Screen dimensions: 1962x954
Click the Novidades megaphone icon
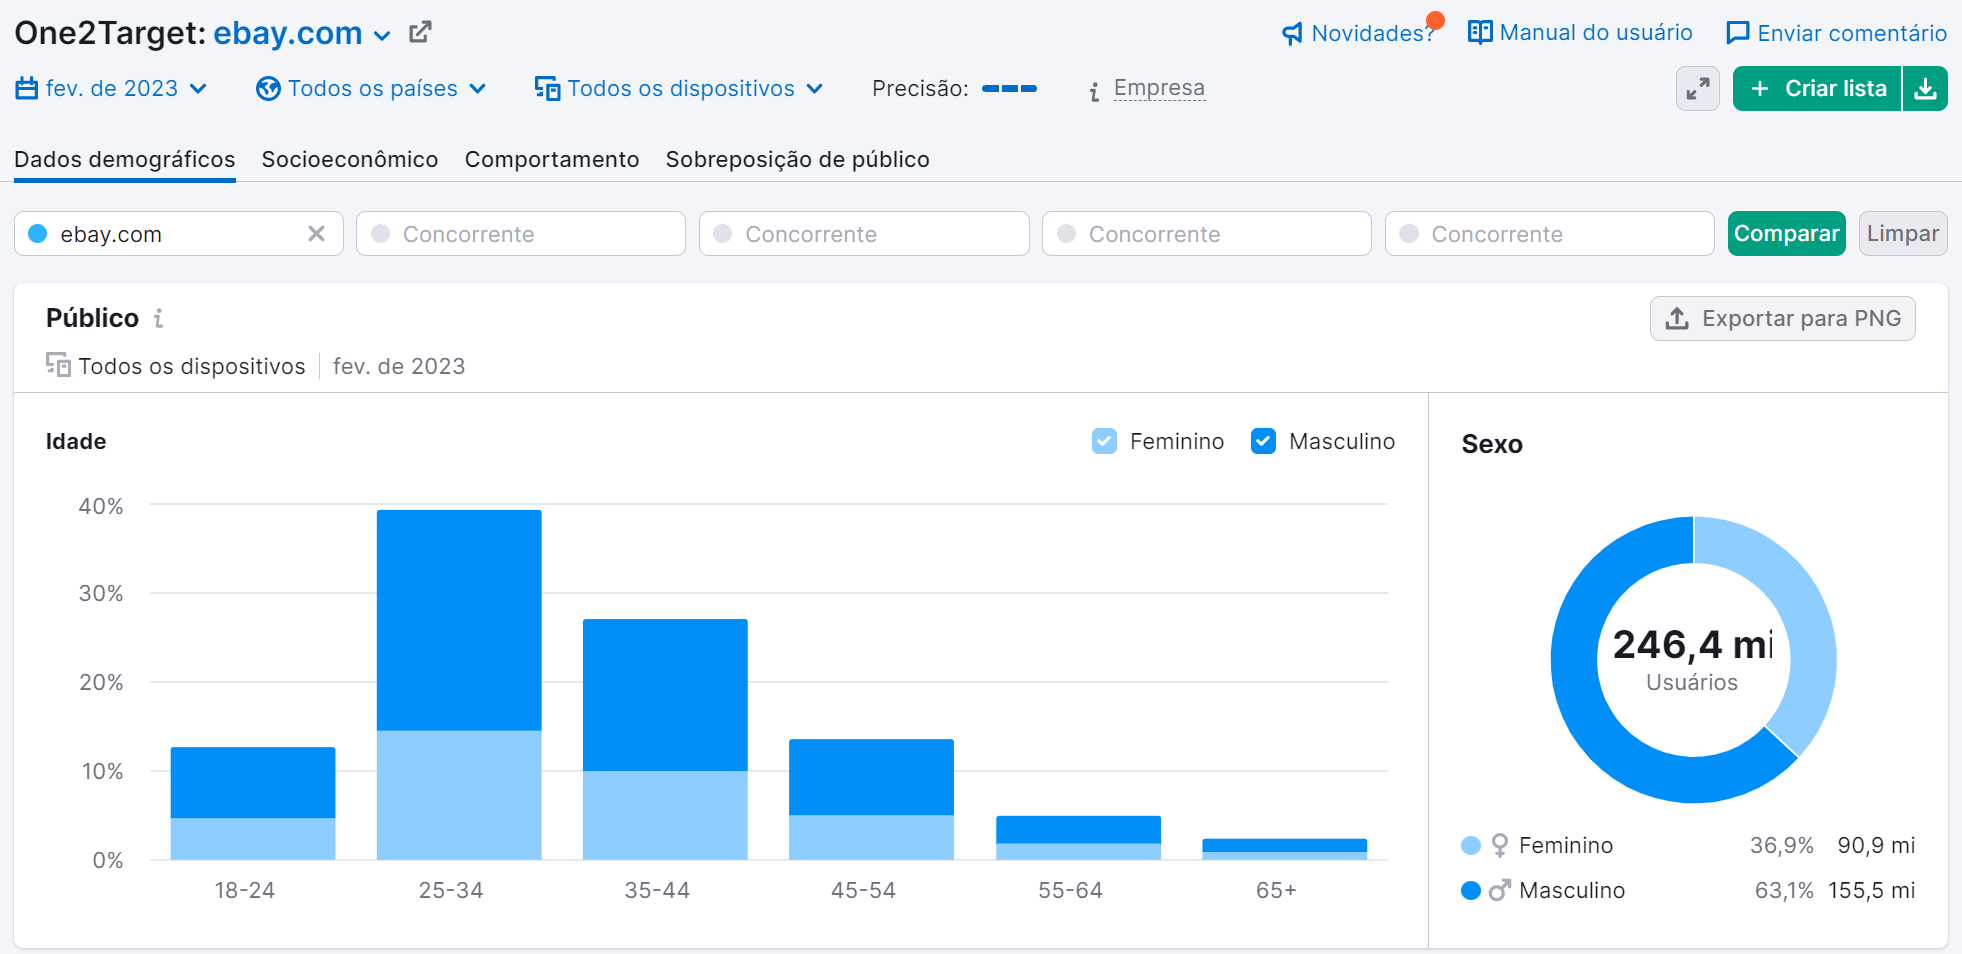click(x=1292, y=34)
